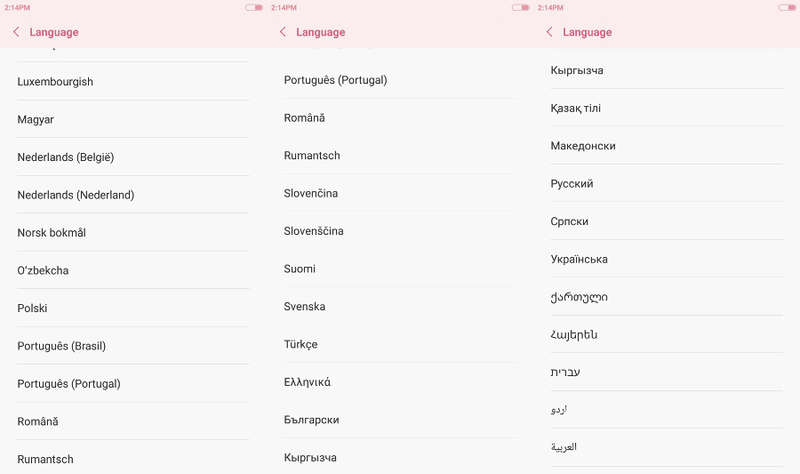Select O'zbekcha language entry
Screen dimensions: 800x474
[133, 270]
